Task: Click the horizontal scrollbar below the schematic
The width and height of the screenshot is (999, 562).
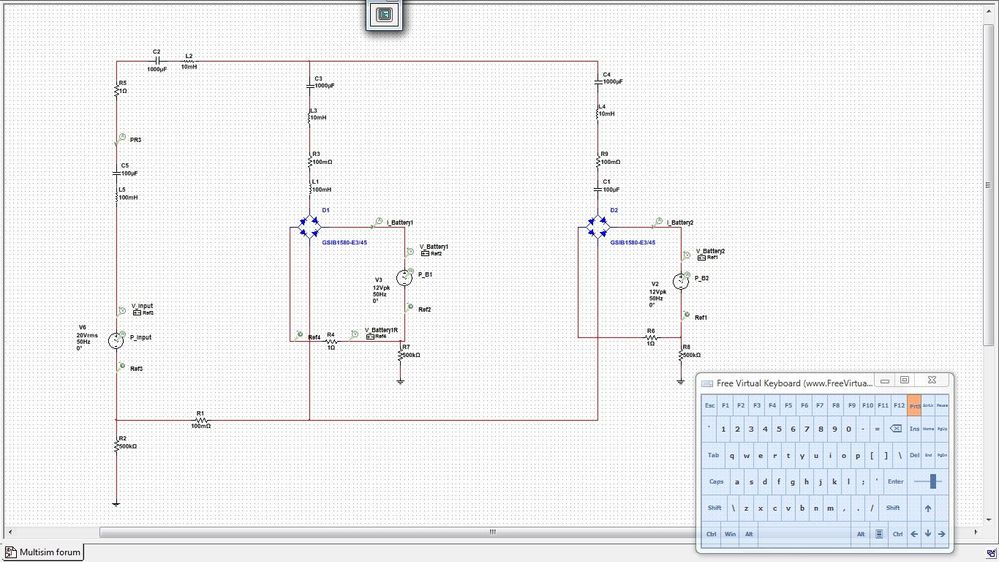Action: point(490,532)
